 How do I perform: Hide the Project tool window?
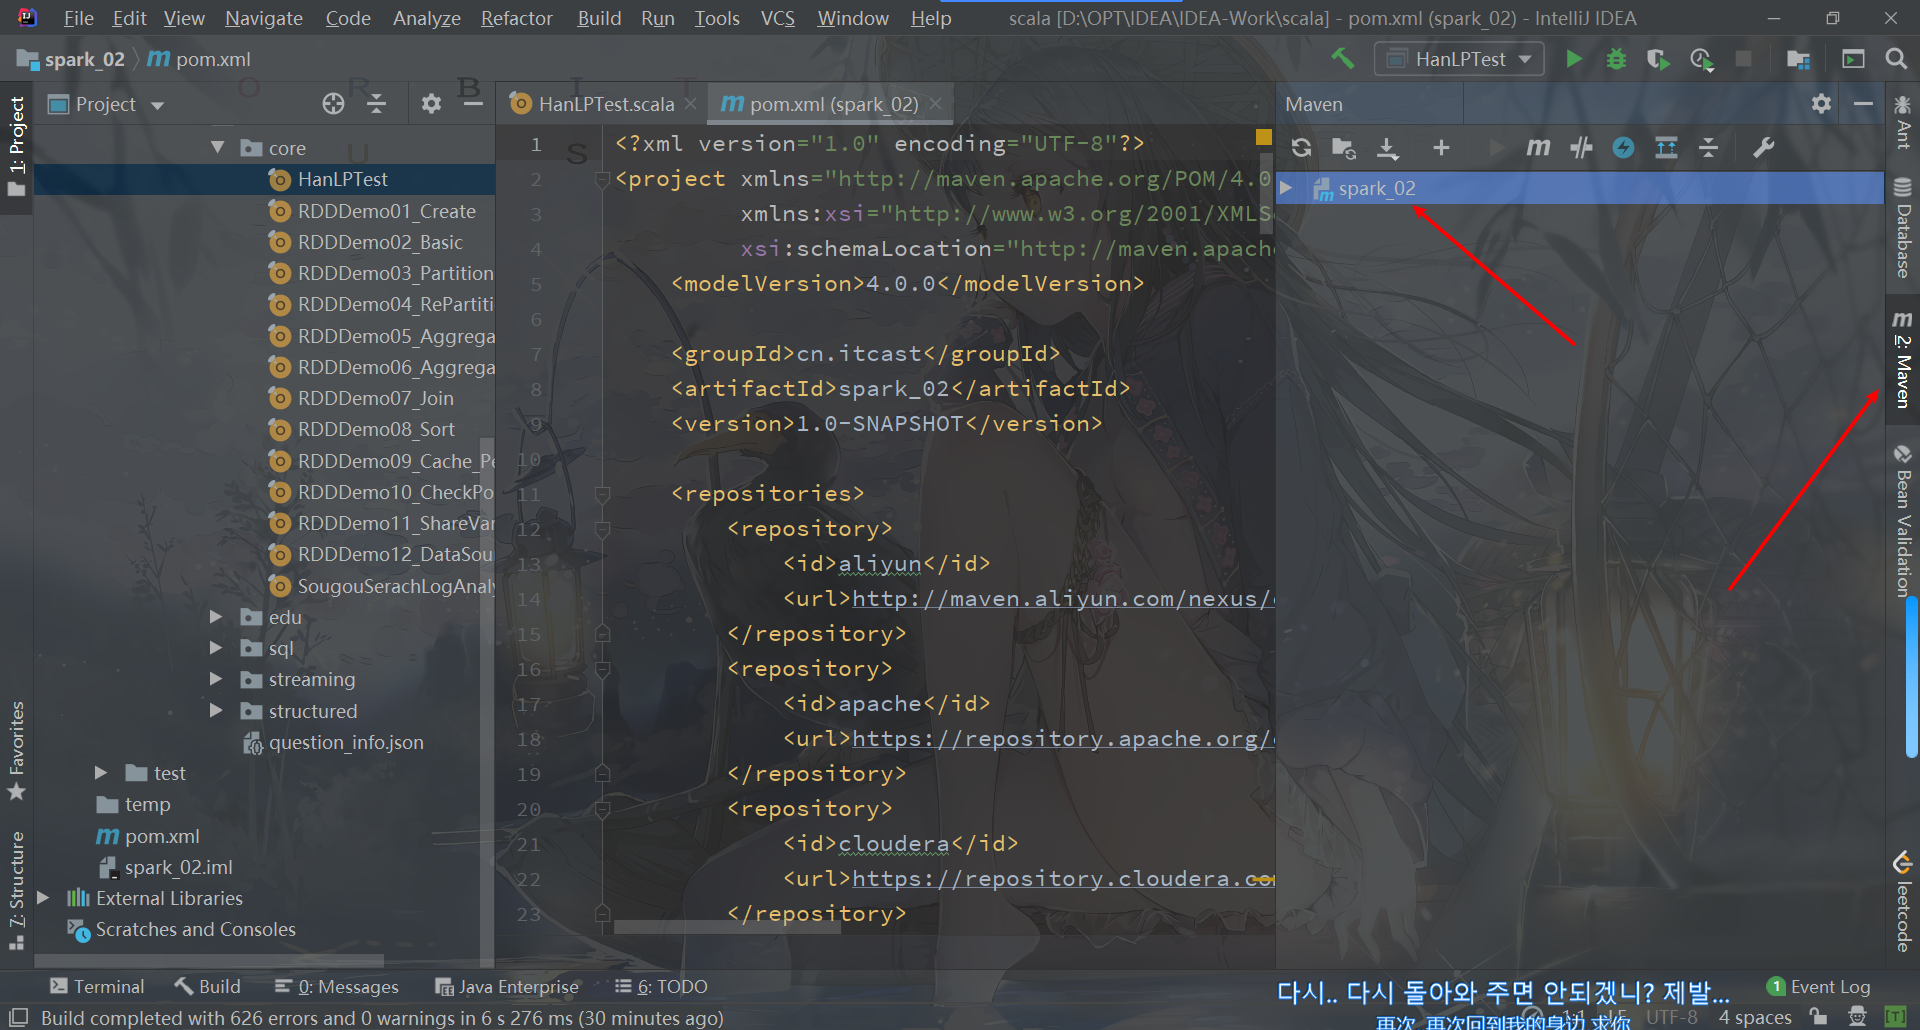tap(473, 104)
